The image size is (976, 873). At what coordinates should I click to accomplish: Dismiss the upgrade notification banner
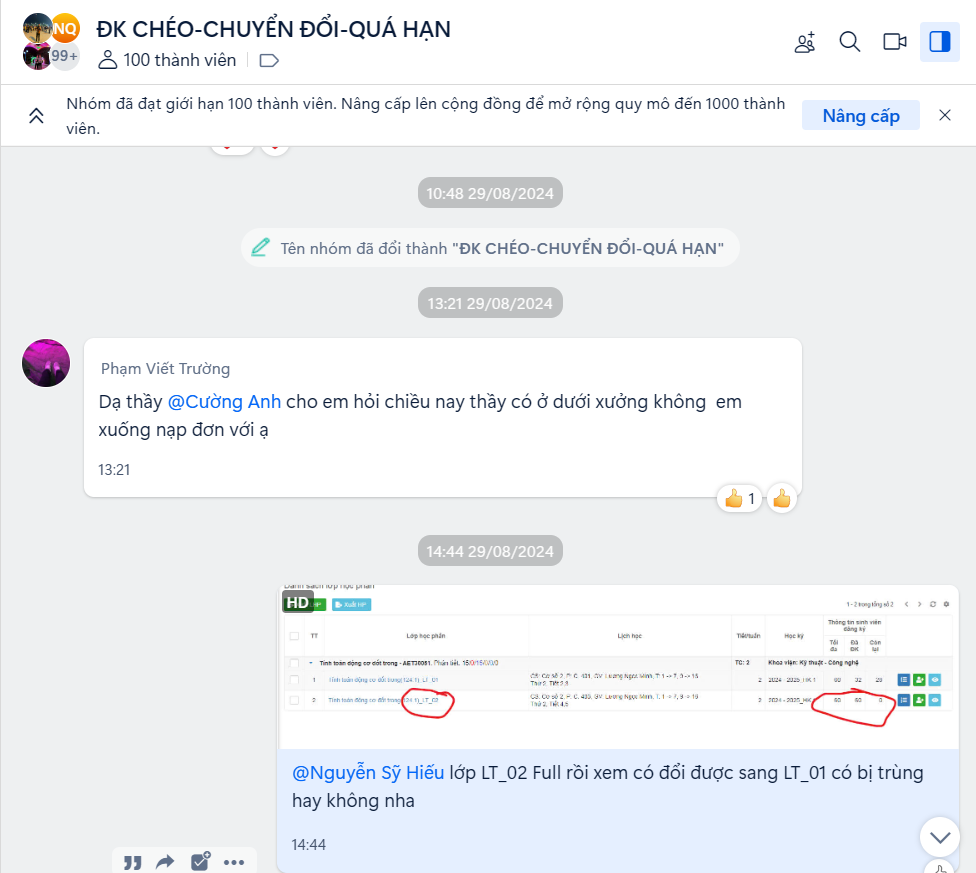pos(945,115)
